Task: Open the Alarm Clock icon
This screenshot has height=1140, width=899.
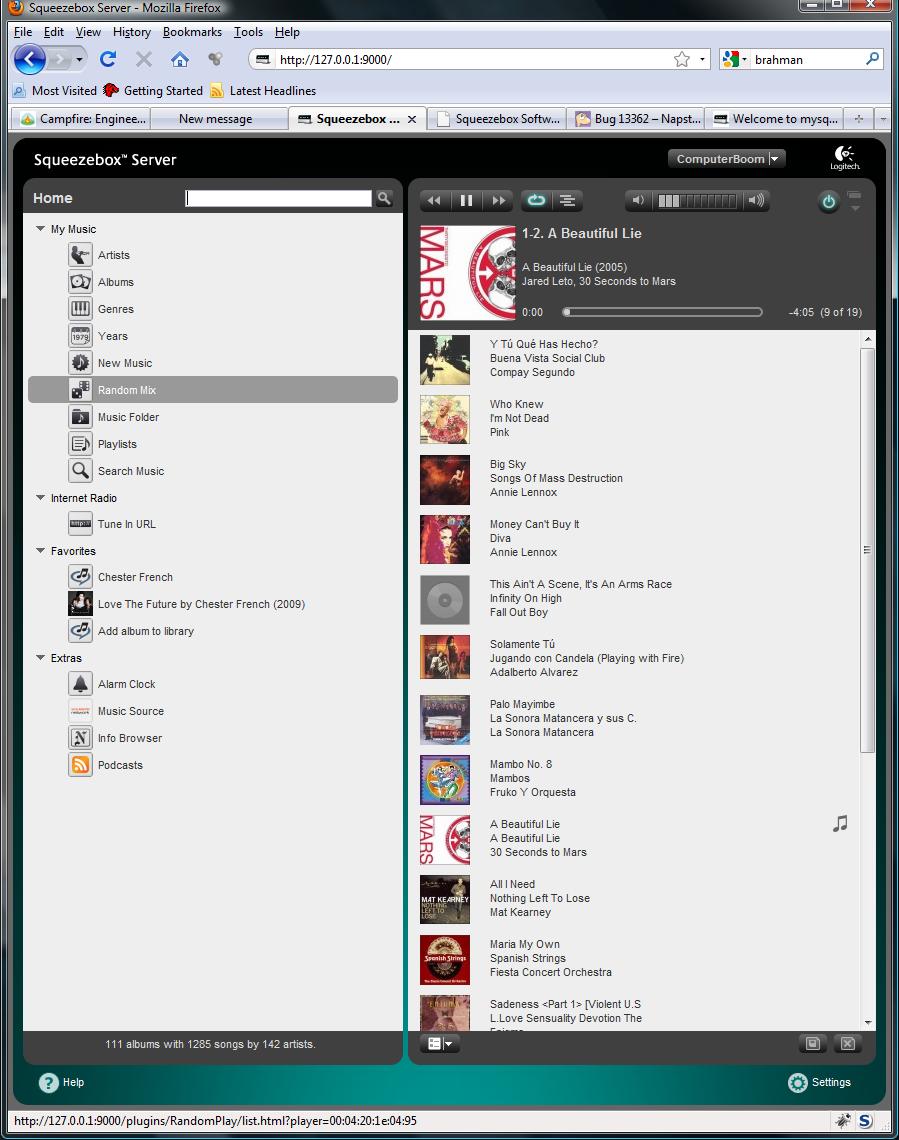Action: tap(80, 684)
